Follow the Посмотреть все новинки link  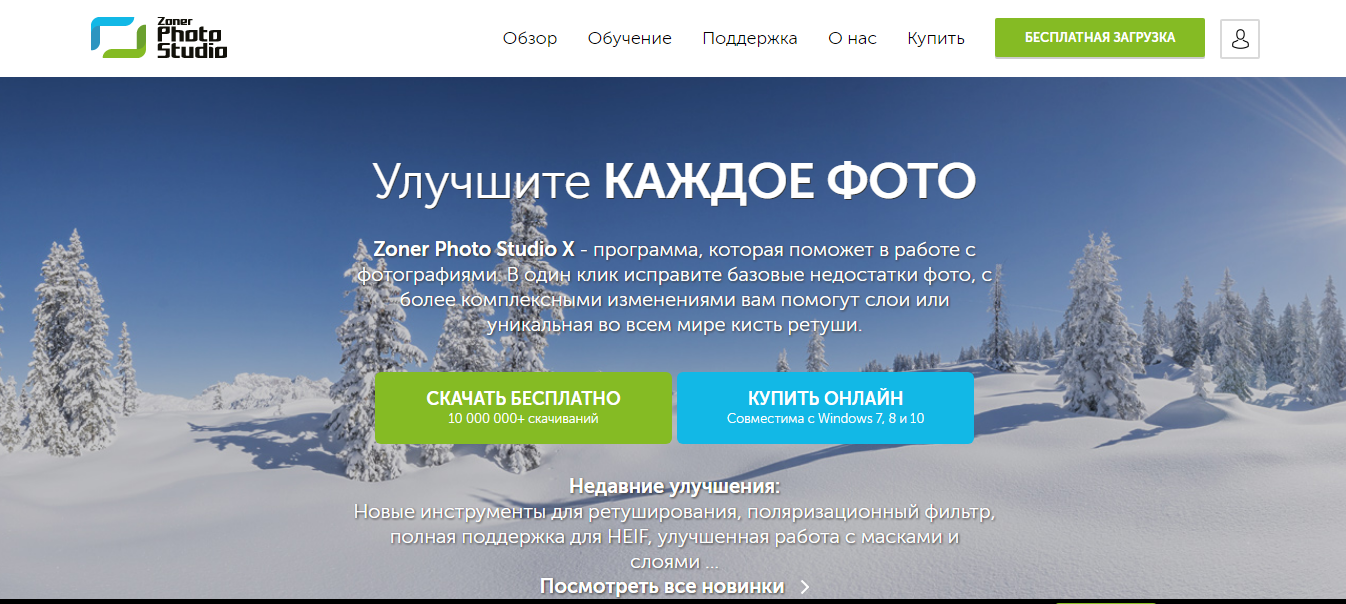(x=662, y=586)
